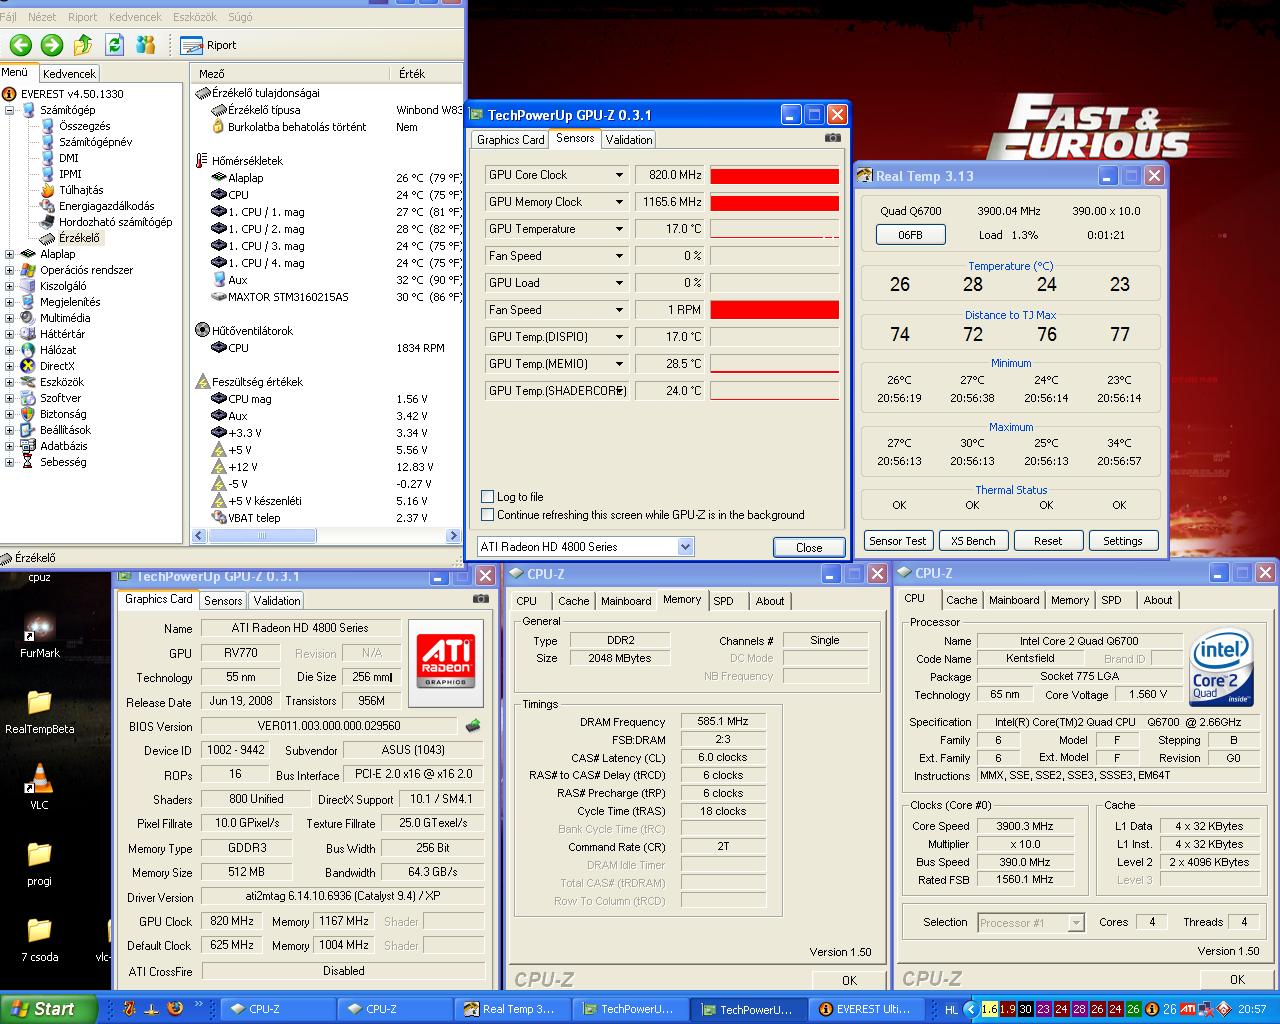The height and width of the screenshot is (1024, 1280).
Task: Open the 7 csoda desktop folder
Action: click(x=39, y=938)
